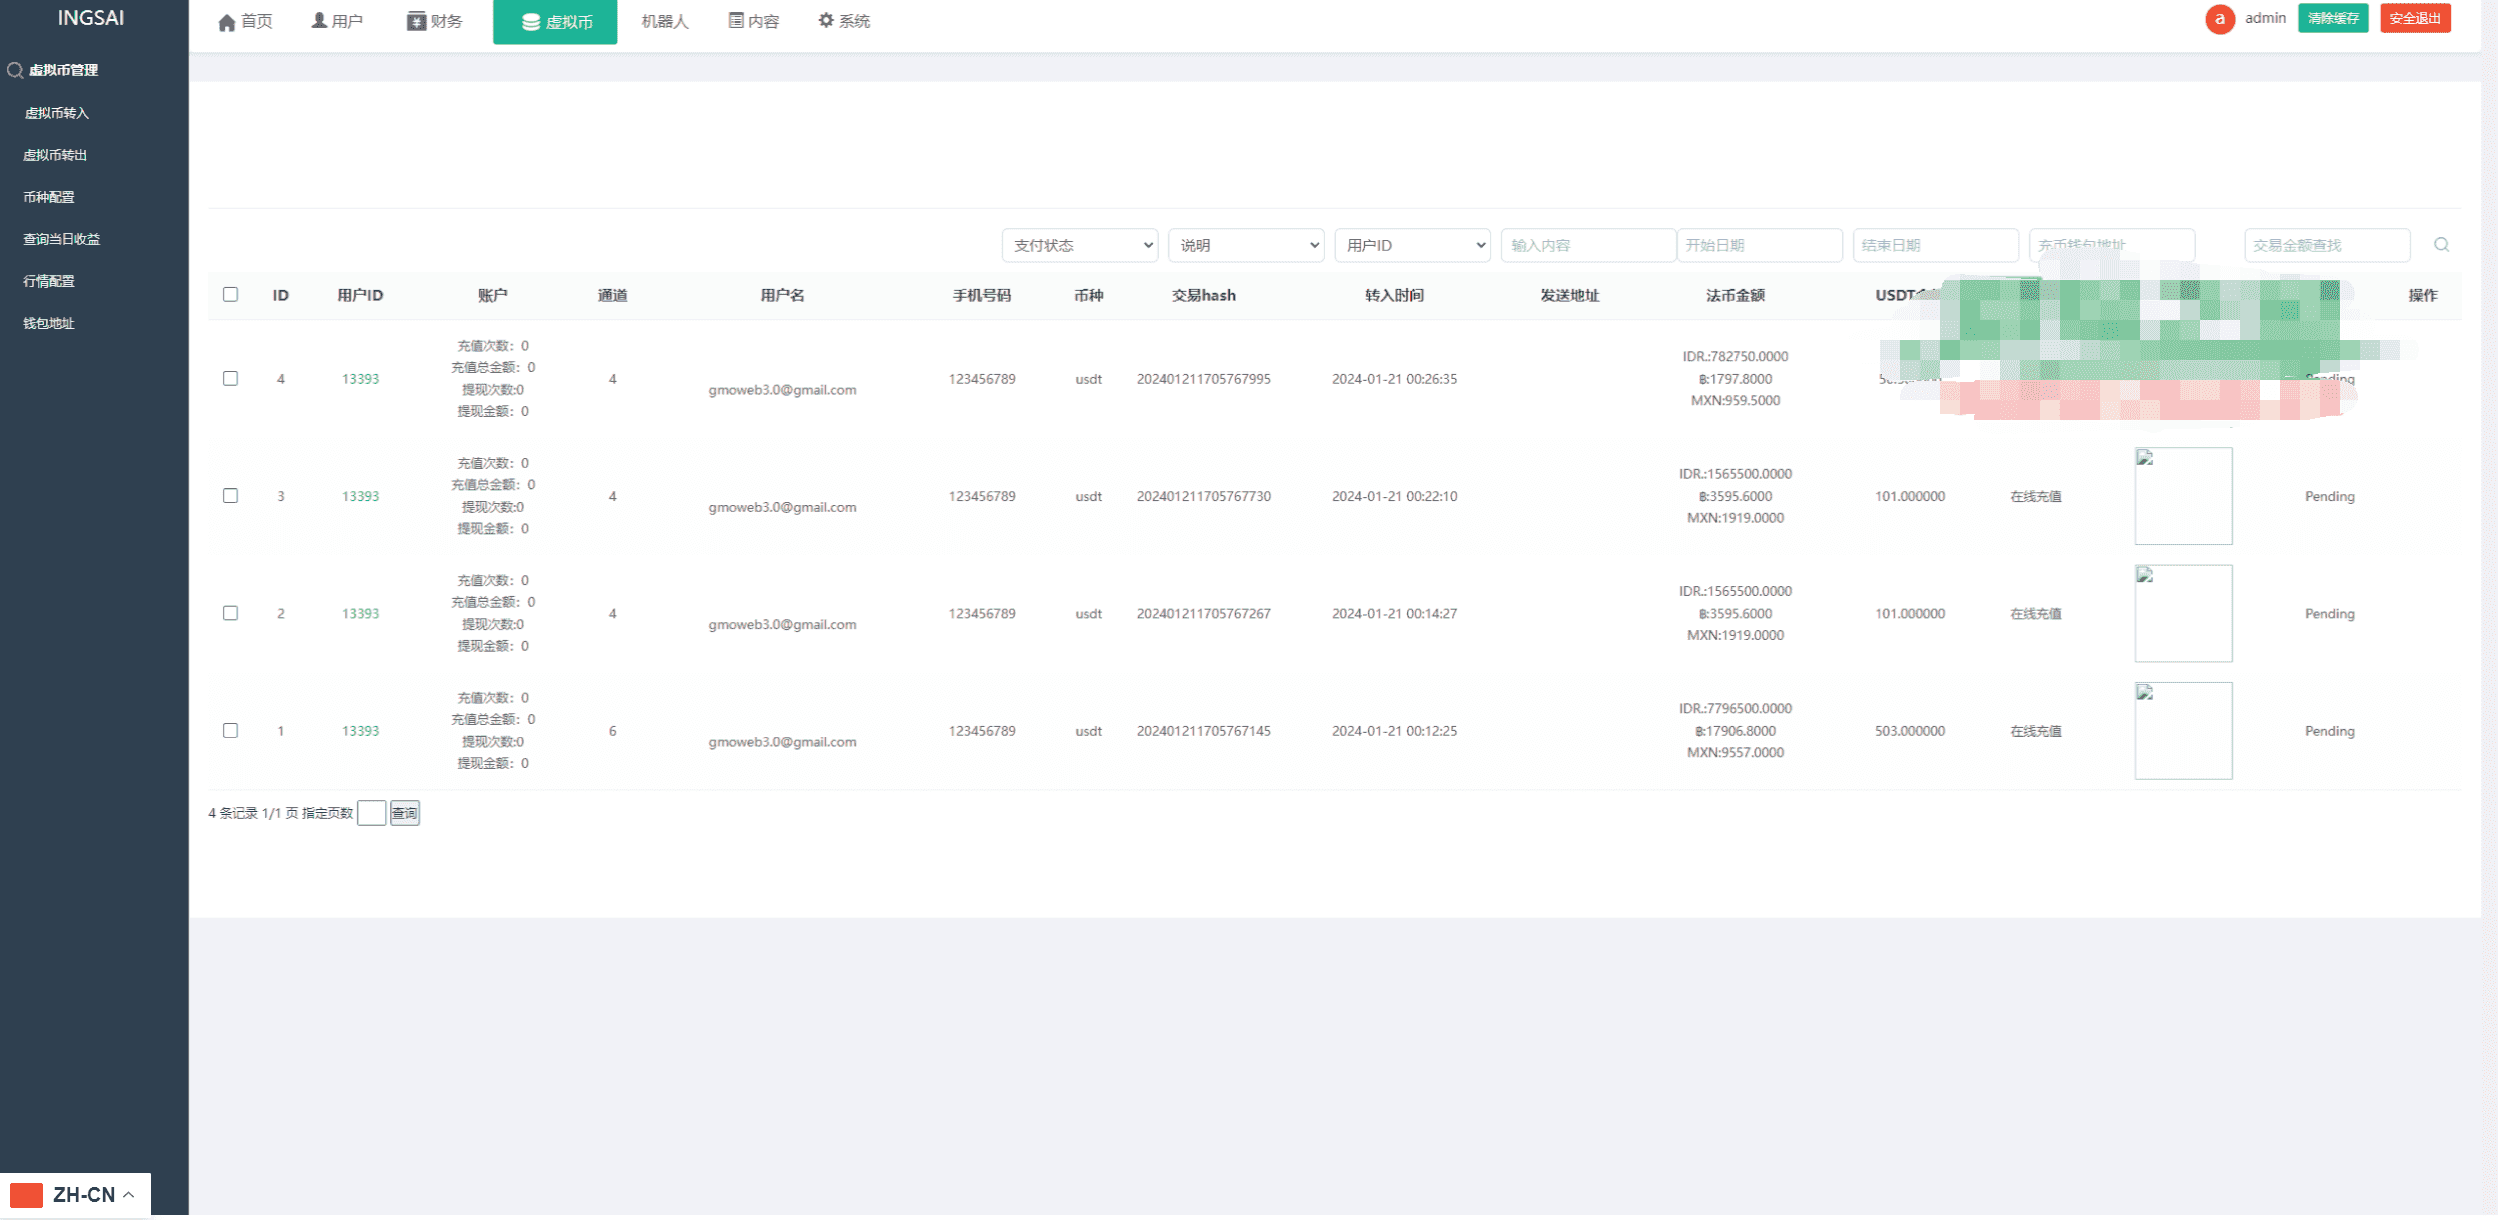Click the red 安全退出 button
This screenshot has width=2505, height=1220.
tap(2414, 18)
